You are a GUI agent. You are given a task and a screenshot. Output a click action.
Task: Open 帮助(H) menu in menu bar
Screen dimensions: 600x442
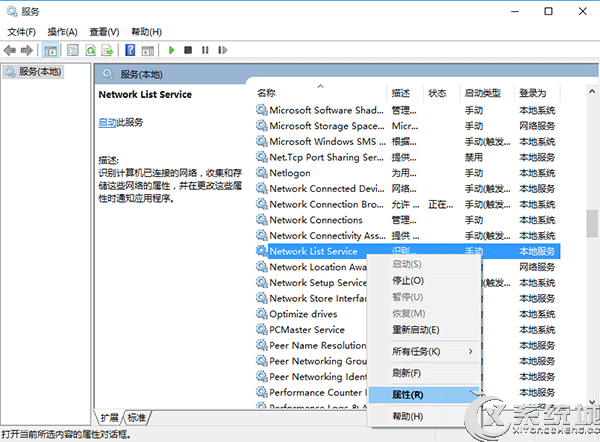(147, 32)
